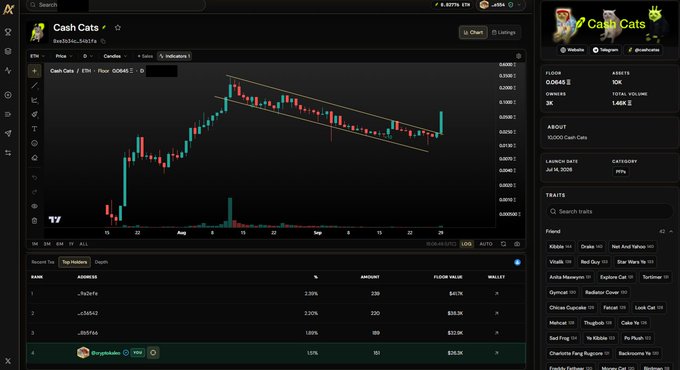
Task: Set chart range to ALL
Action: coord(84,244)
